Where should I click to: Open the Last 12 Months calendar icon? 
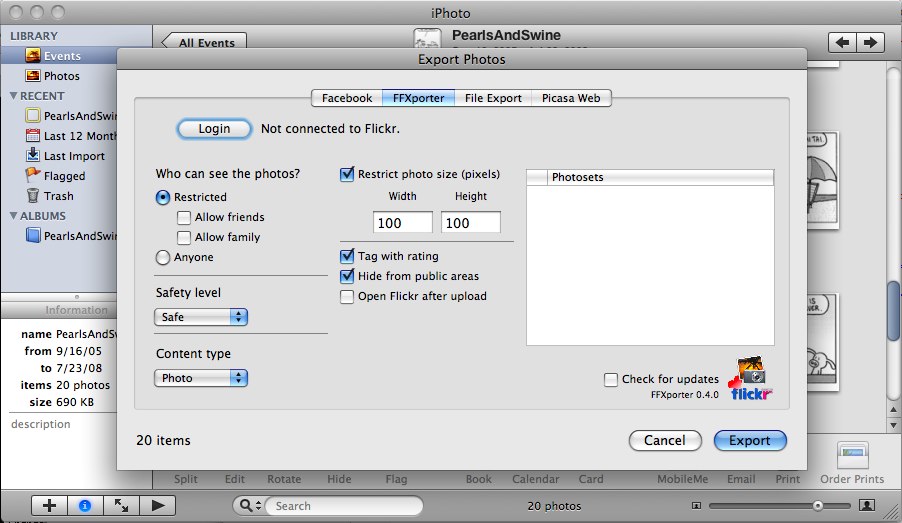point(33,136)
